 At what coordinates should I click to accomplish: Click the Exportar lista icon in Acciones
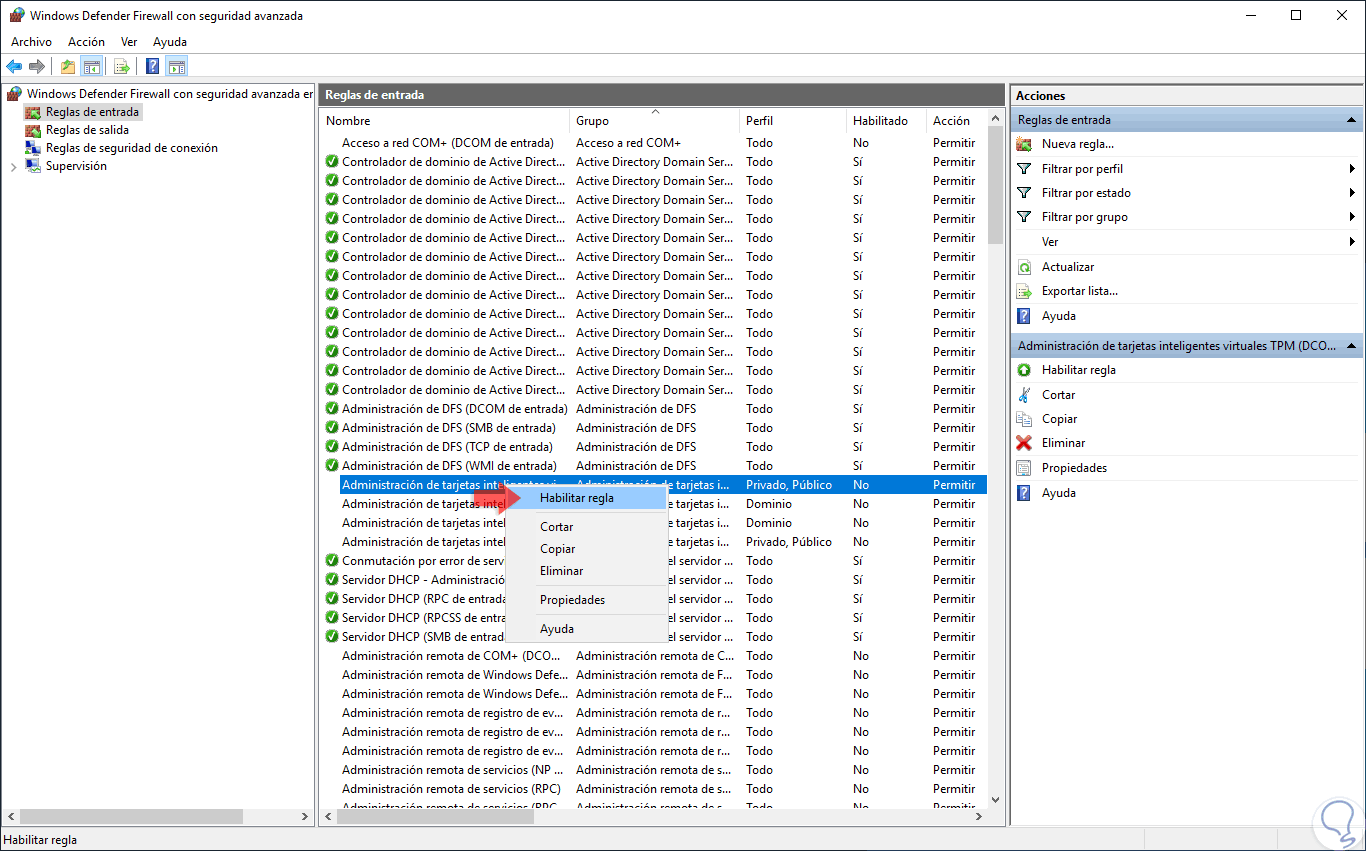click(1024, 291)
